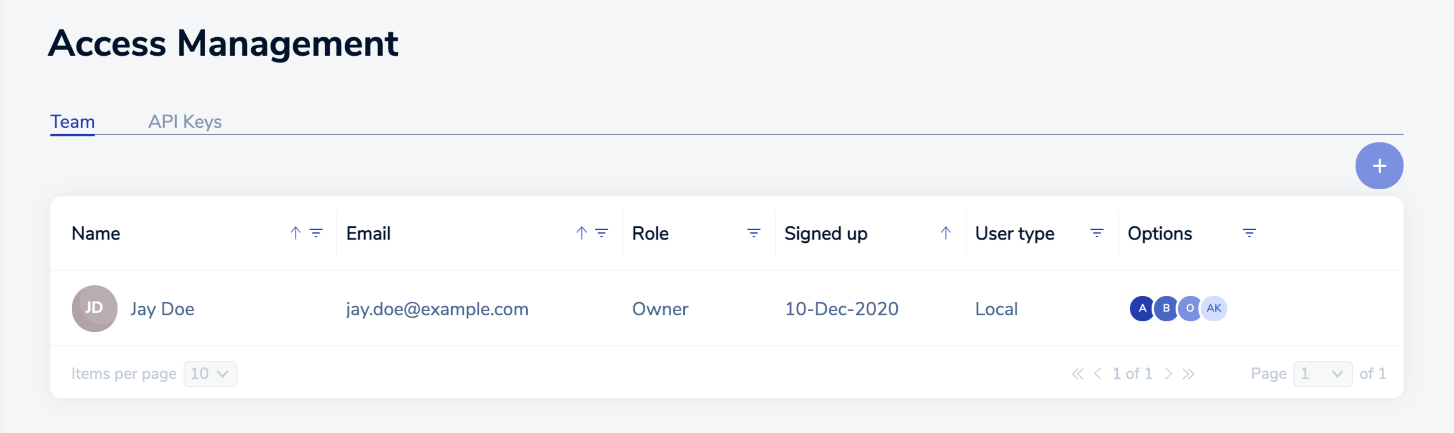The height and width of the screenshot is (433, 1454).
Task: Open the Email column filter icon
Action: (x=602, y=233)
